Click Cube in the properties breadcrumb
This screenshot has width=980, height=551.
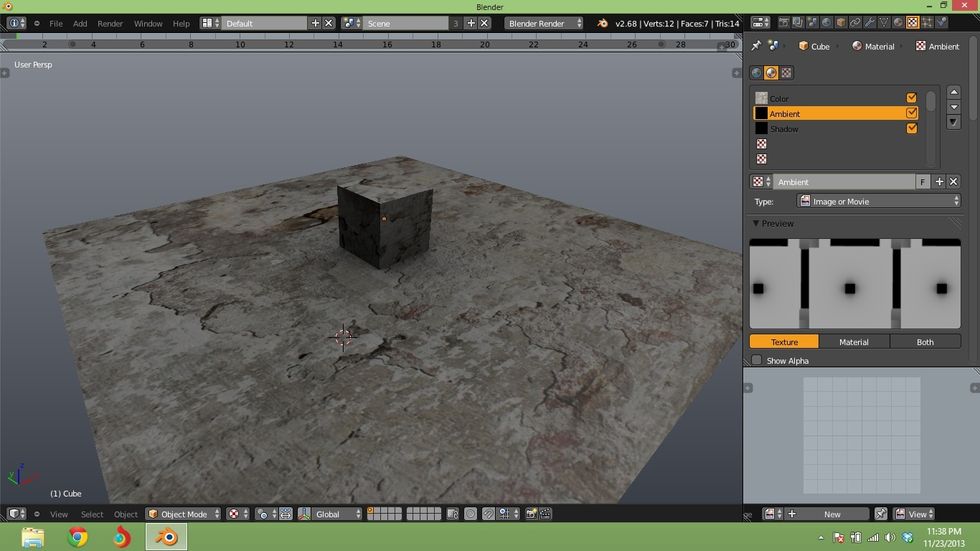(x=814, y=46)
